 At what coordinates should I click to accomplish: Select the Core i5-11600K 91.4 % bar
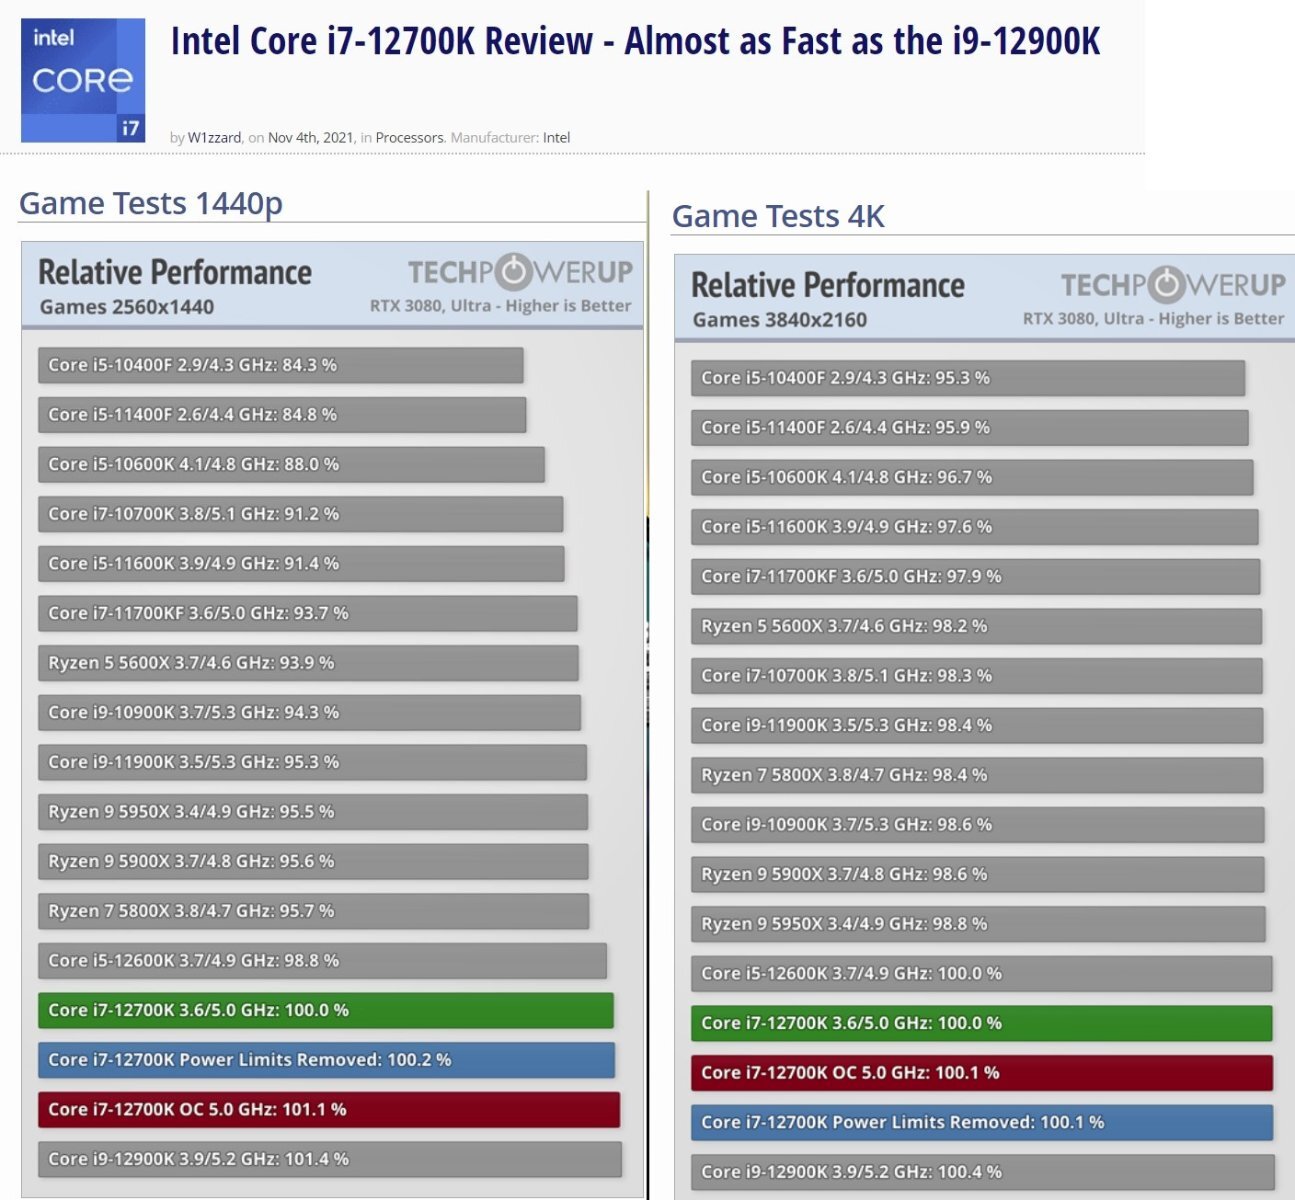coord(302,563)
